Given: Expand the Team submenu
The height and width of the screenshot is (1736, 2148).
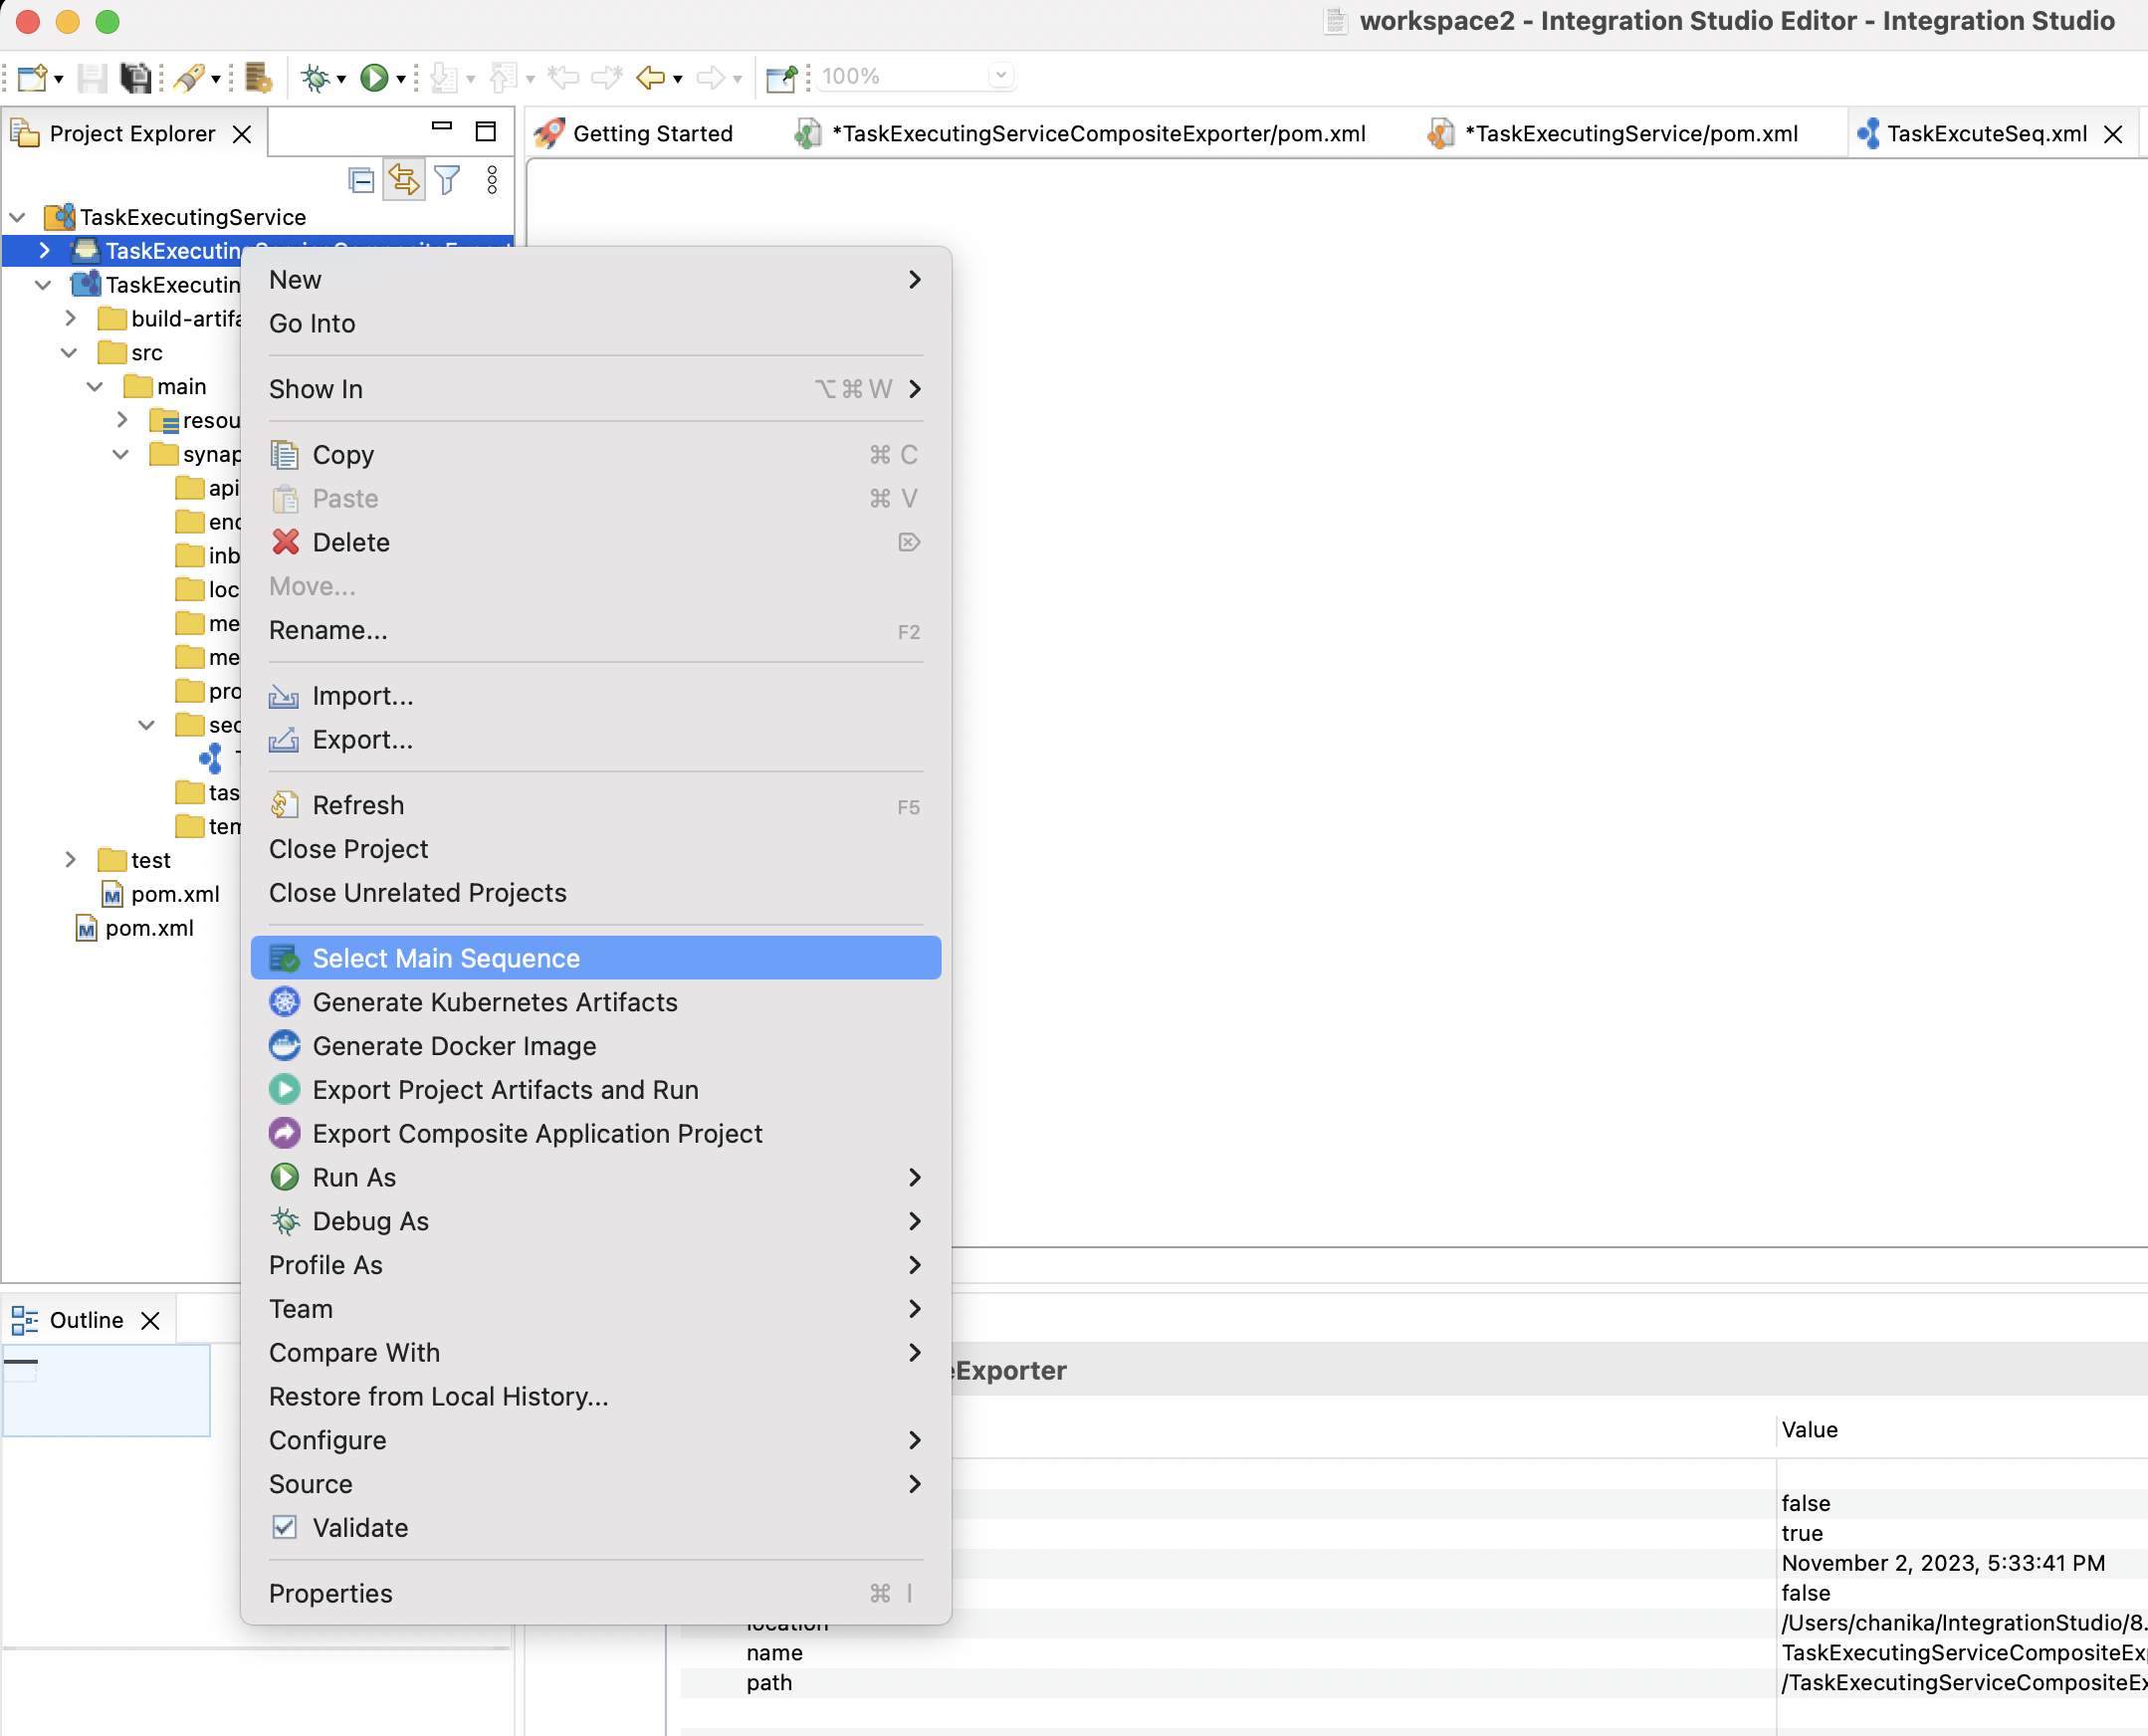Looking at the screenshot, I should pyautogui.click(x=596, y=1309).
